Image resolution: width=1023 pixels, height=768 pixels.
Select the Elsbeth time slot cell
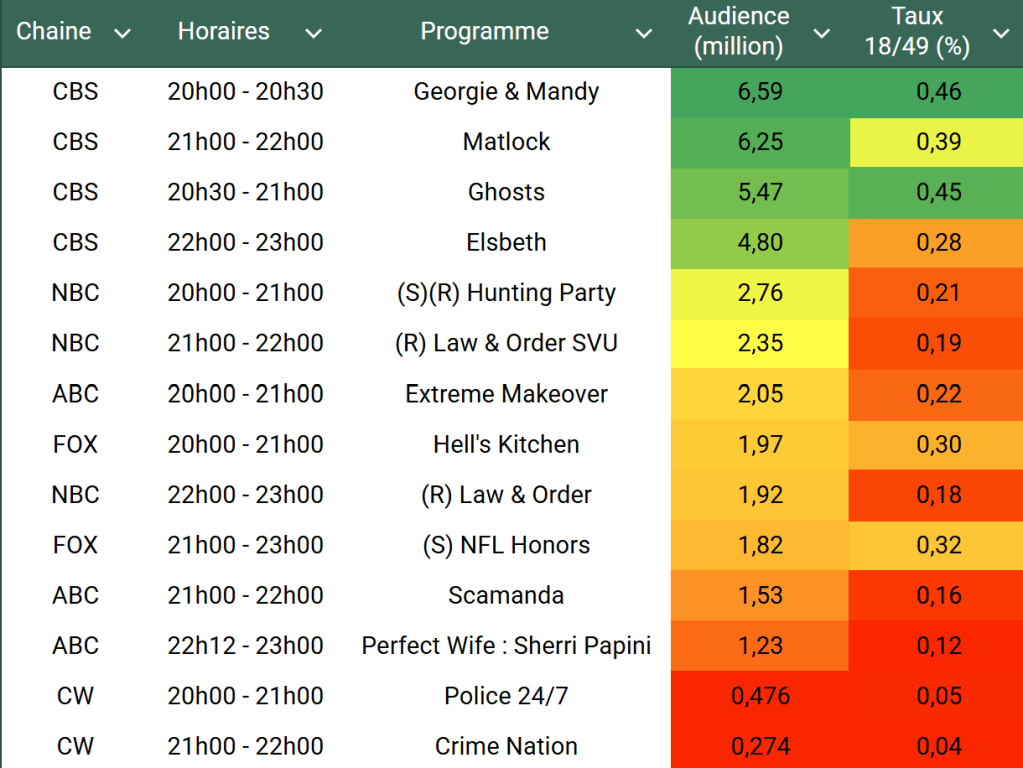click(245, 243)
